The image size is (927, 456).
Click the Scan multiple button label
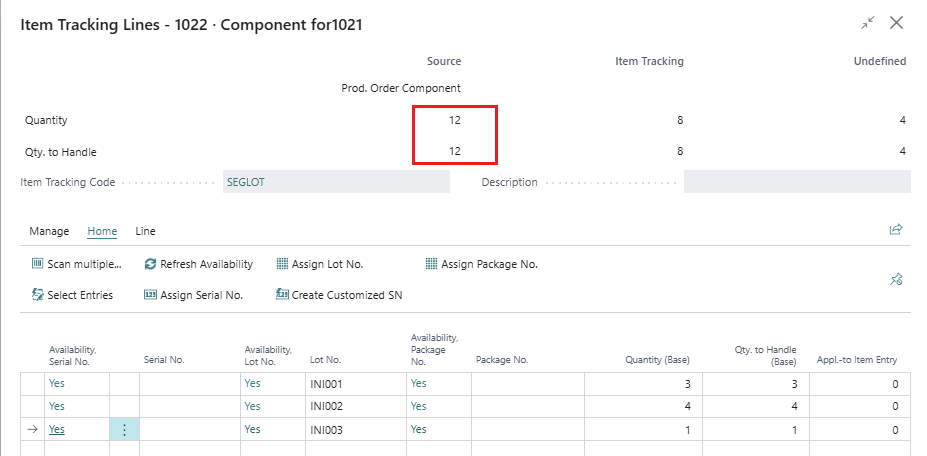coord(85,264)
